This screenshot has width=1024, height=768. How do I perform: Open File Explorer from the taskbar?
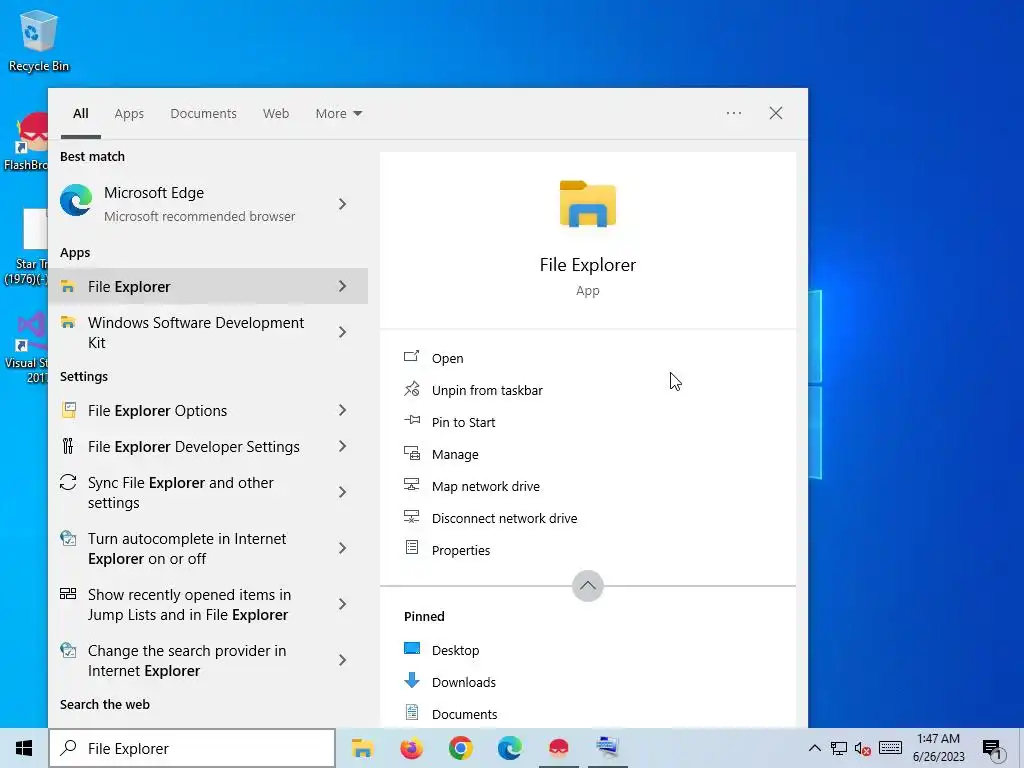tap(362, 748)
